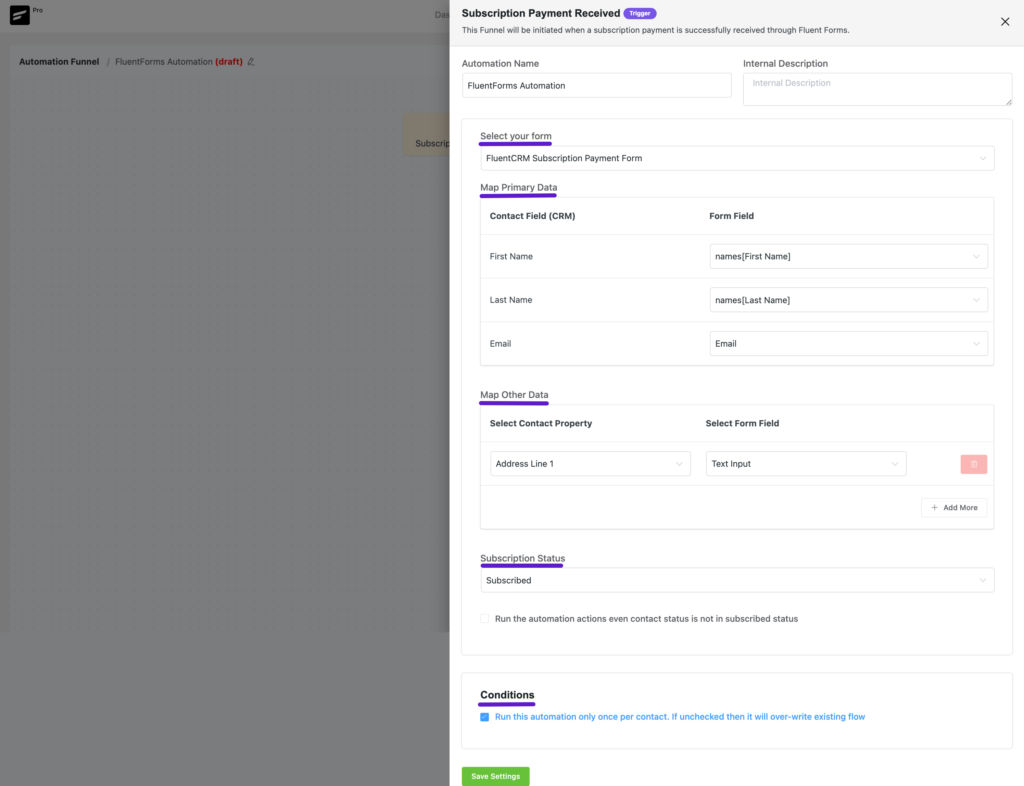Click the Automation Funnel breadcrumb link
The image size is (1024, 786).
point(60,61)
